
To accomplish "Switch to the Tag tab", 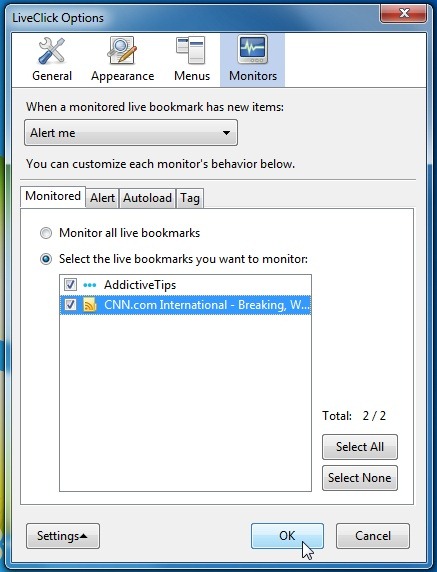I will (190, 198).
